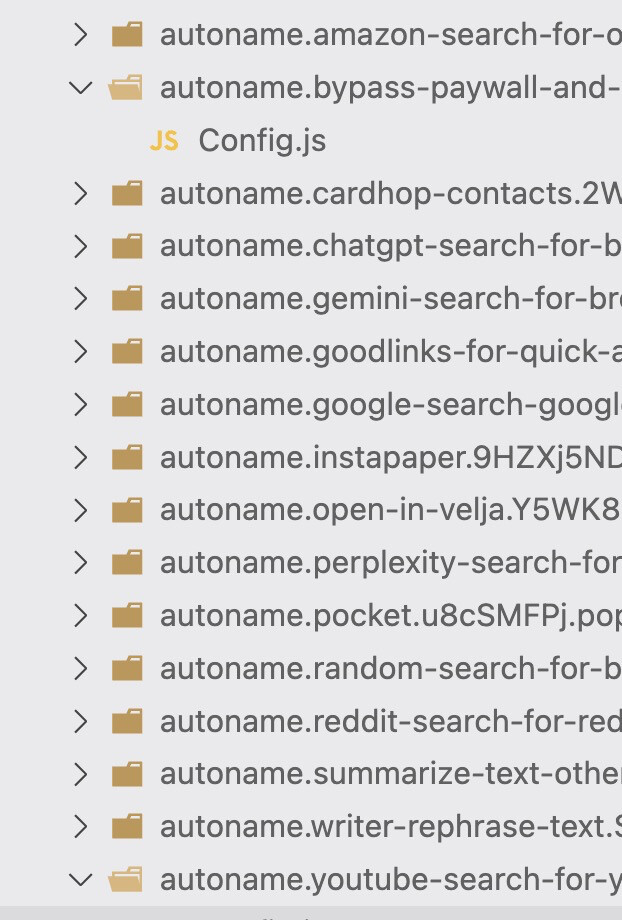This screenshot has height=920, width=622.
Task: Click the cardhop-contacts folder icon
Action: tap(127, 192)
